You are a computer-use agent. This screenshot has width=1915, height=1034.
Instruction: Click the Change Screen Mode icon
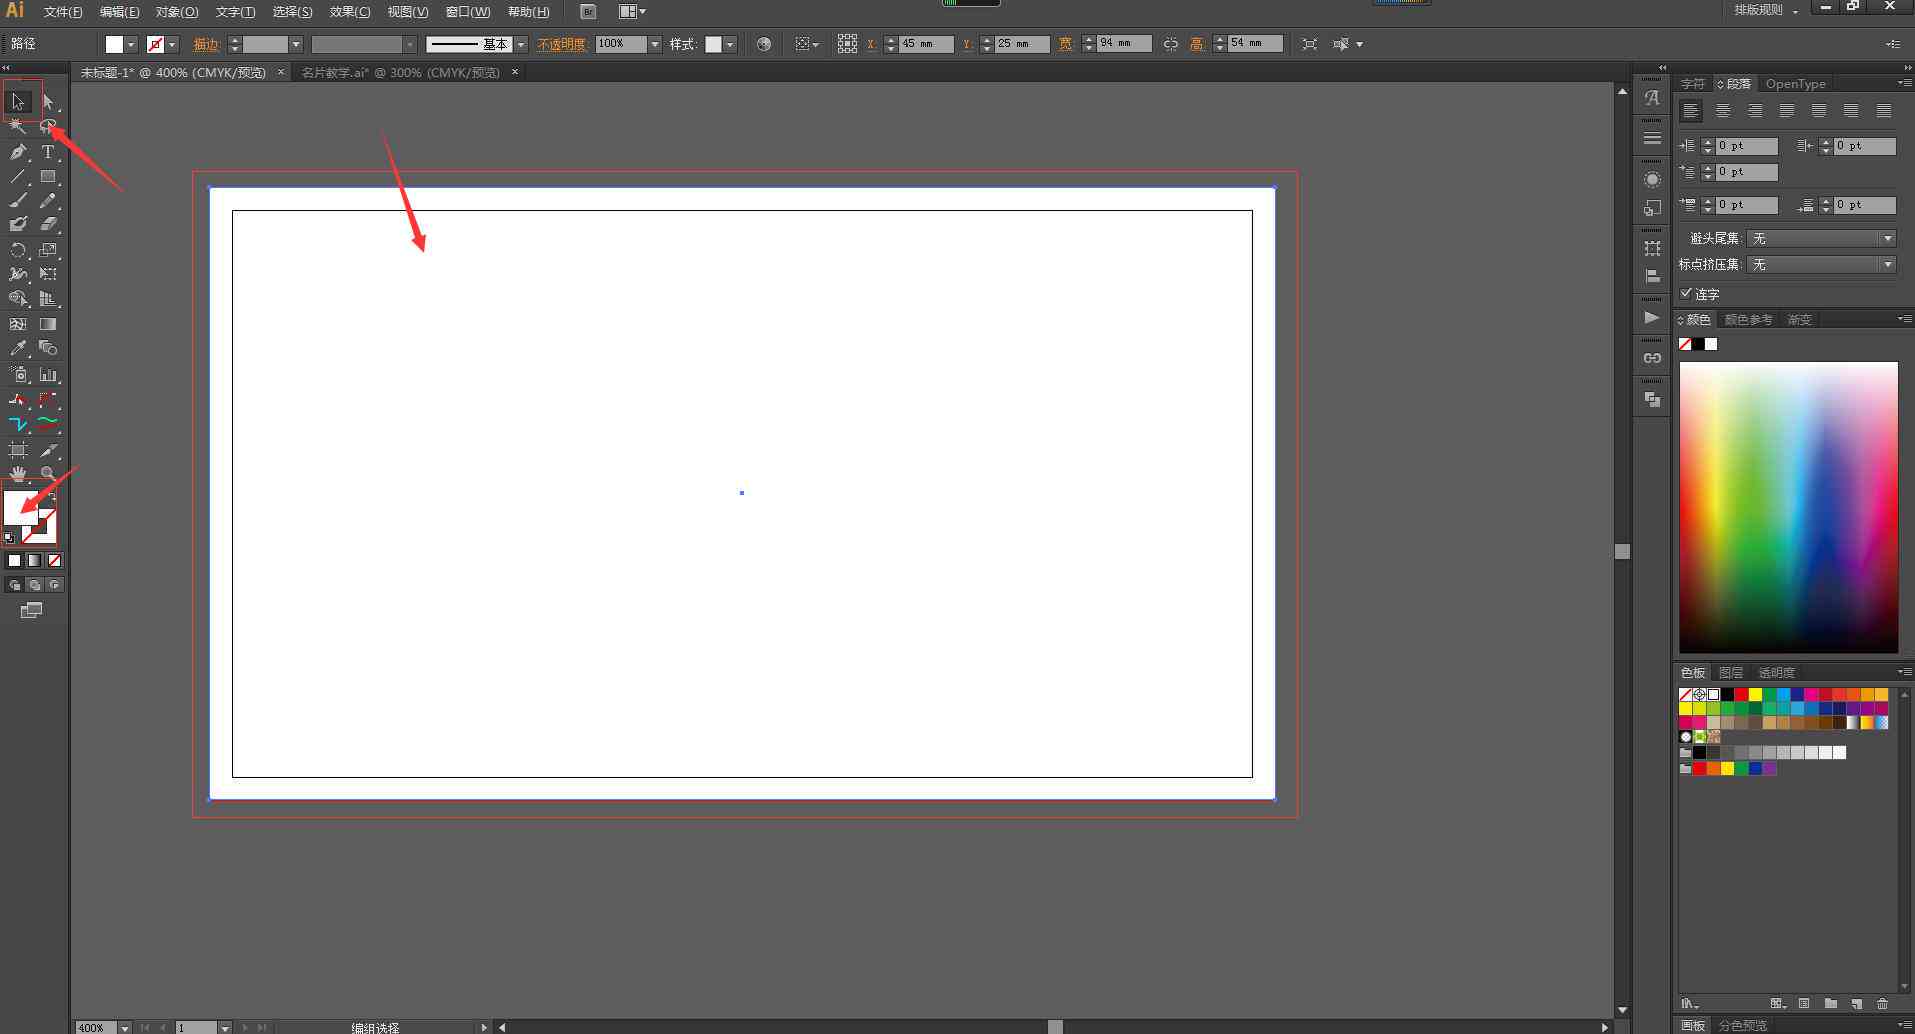pyautogui.click(x=32, y=610)
